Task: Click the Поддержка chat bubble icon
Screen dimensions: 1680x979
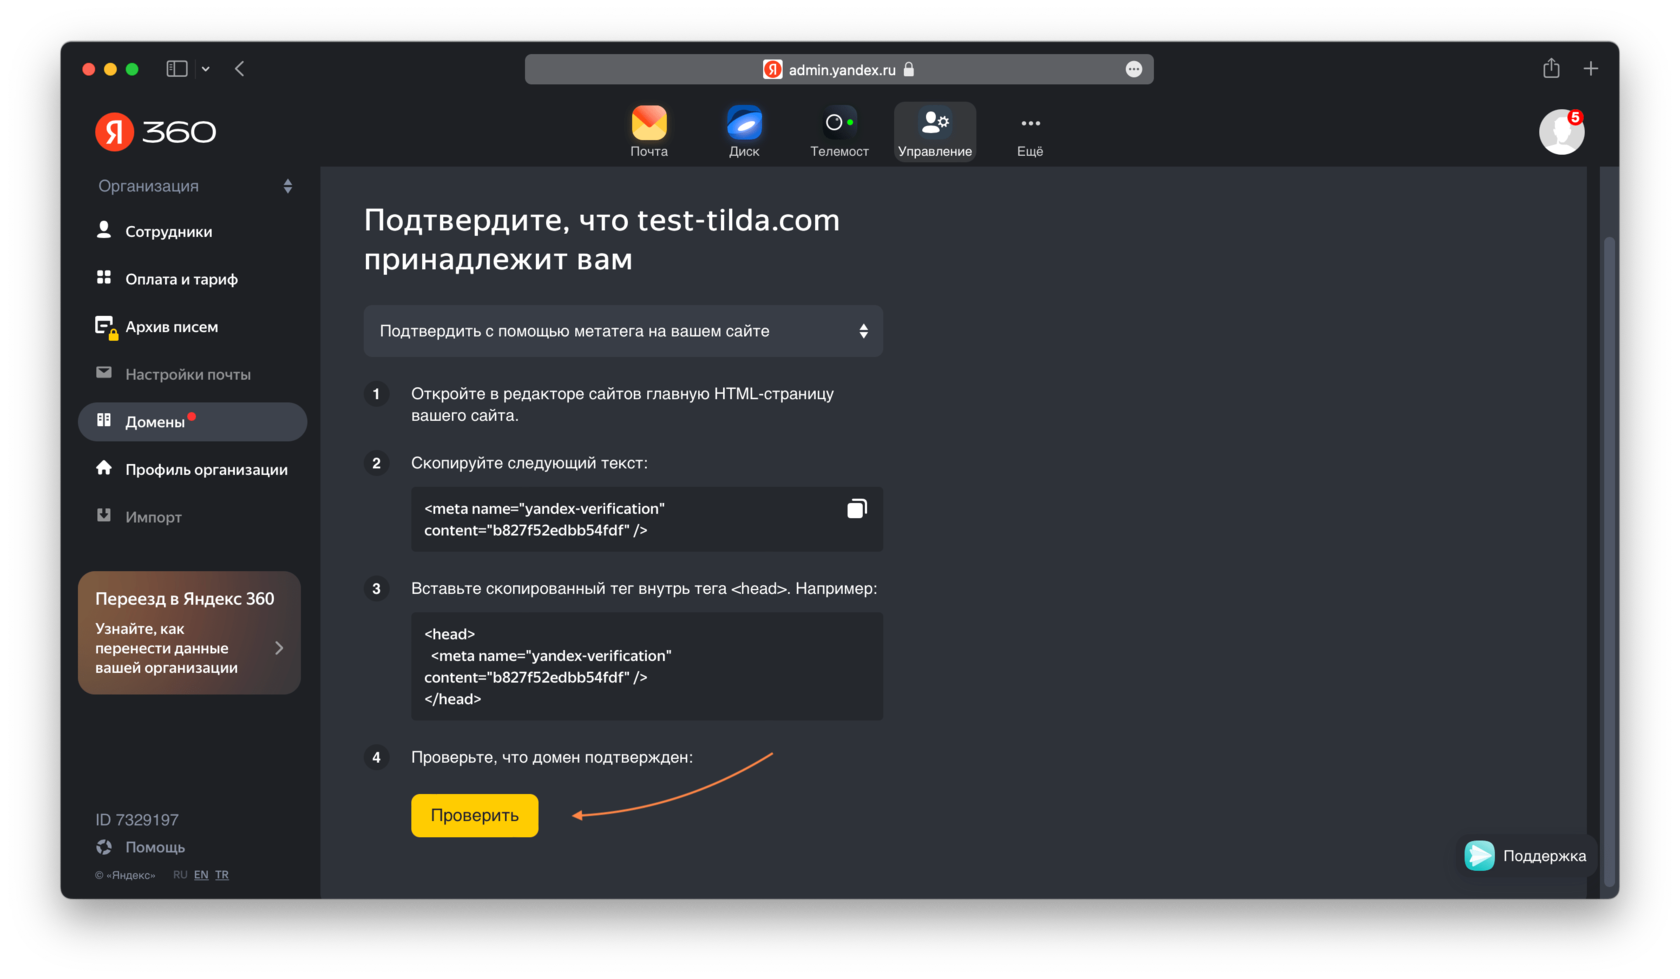Action: (x=1480, y=856)
